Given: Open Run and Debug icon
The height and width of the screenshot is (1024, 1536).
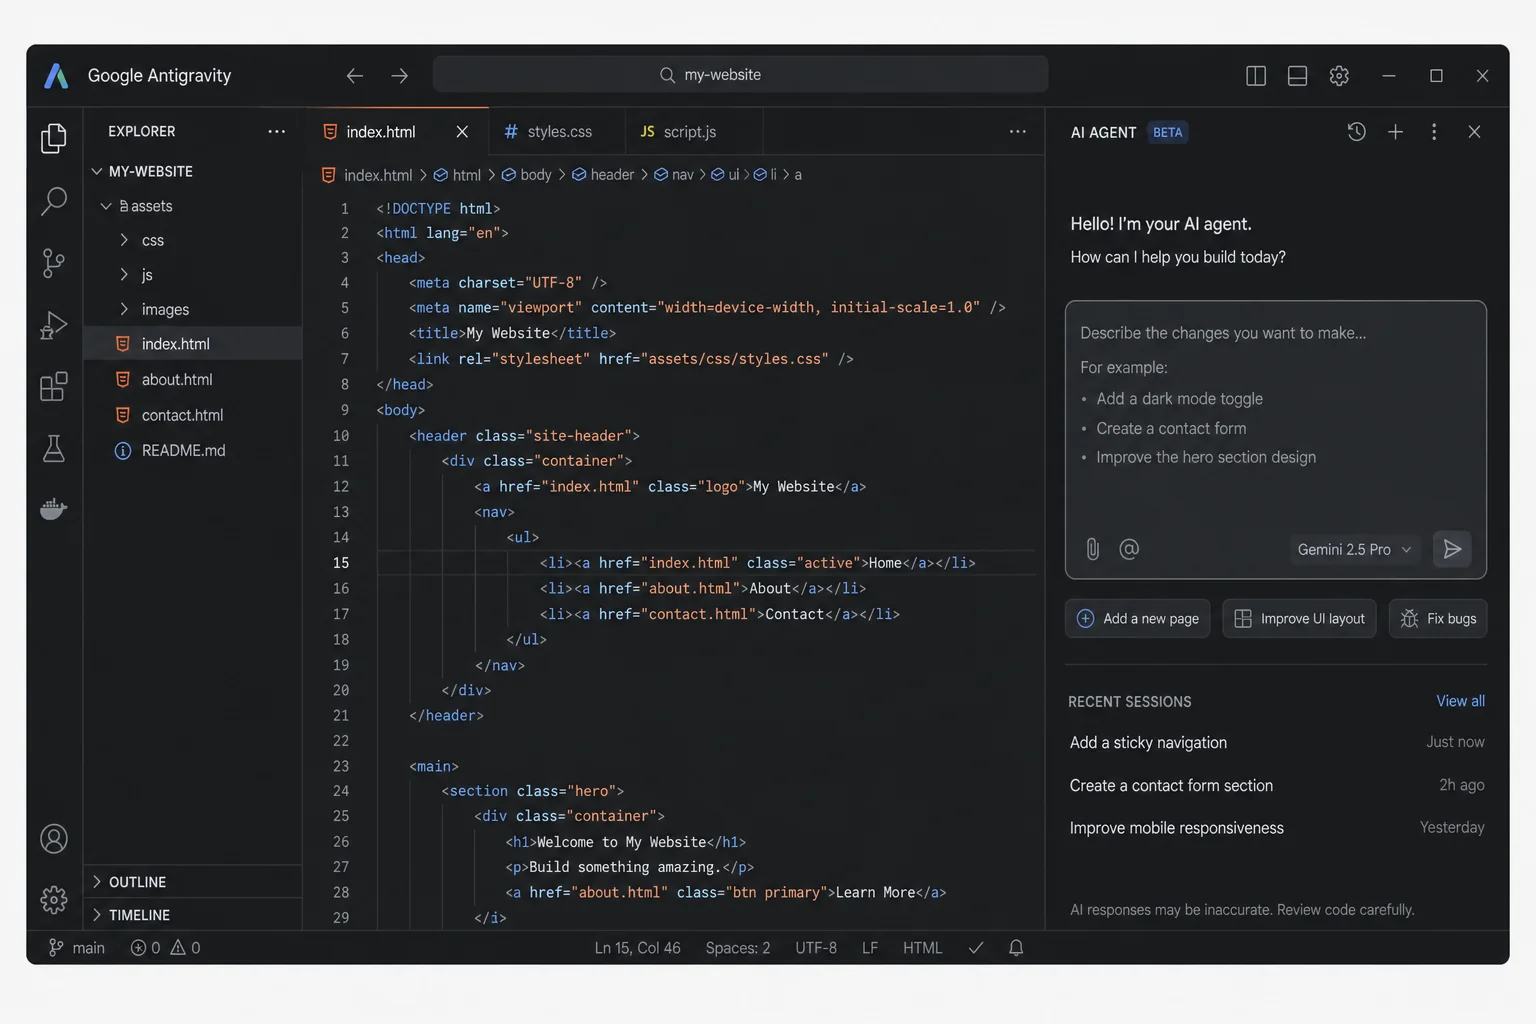Looking at the screenshot, I should point(54,325).
